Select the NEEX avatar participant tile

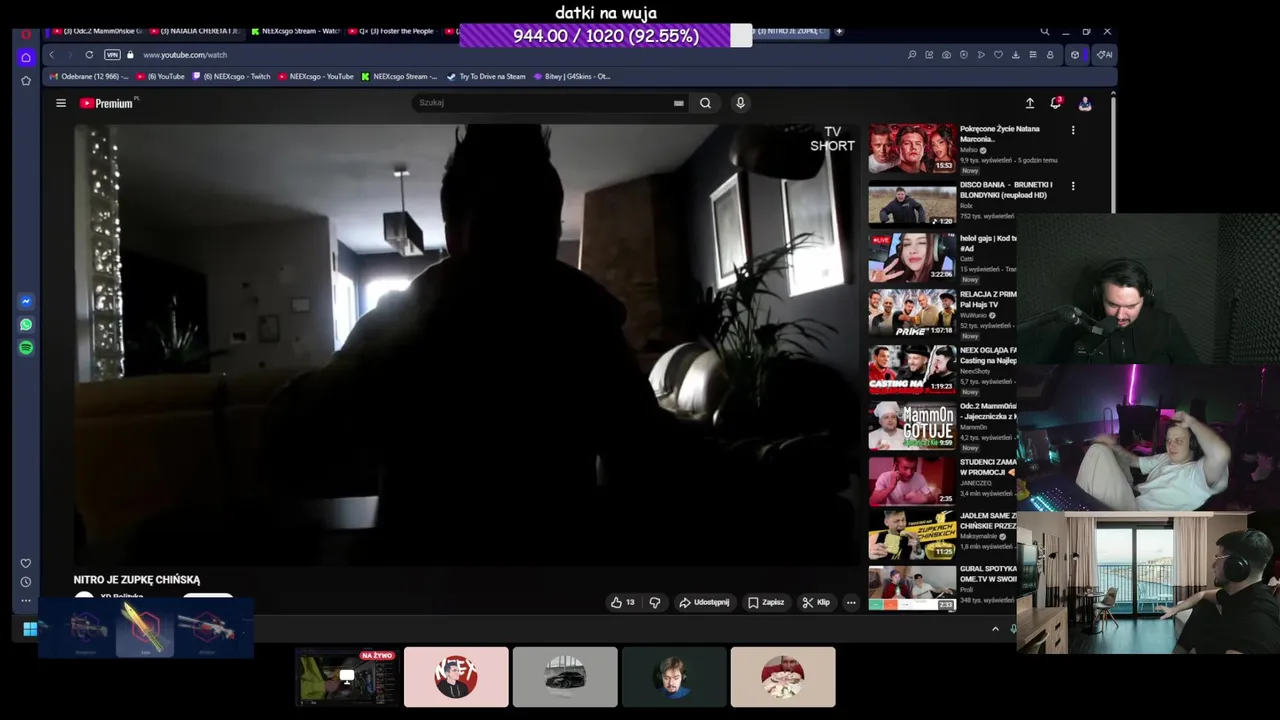(x=456, y=677)
